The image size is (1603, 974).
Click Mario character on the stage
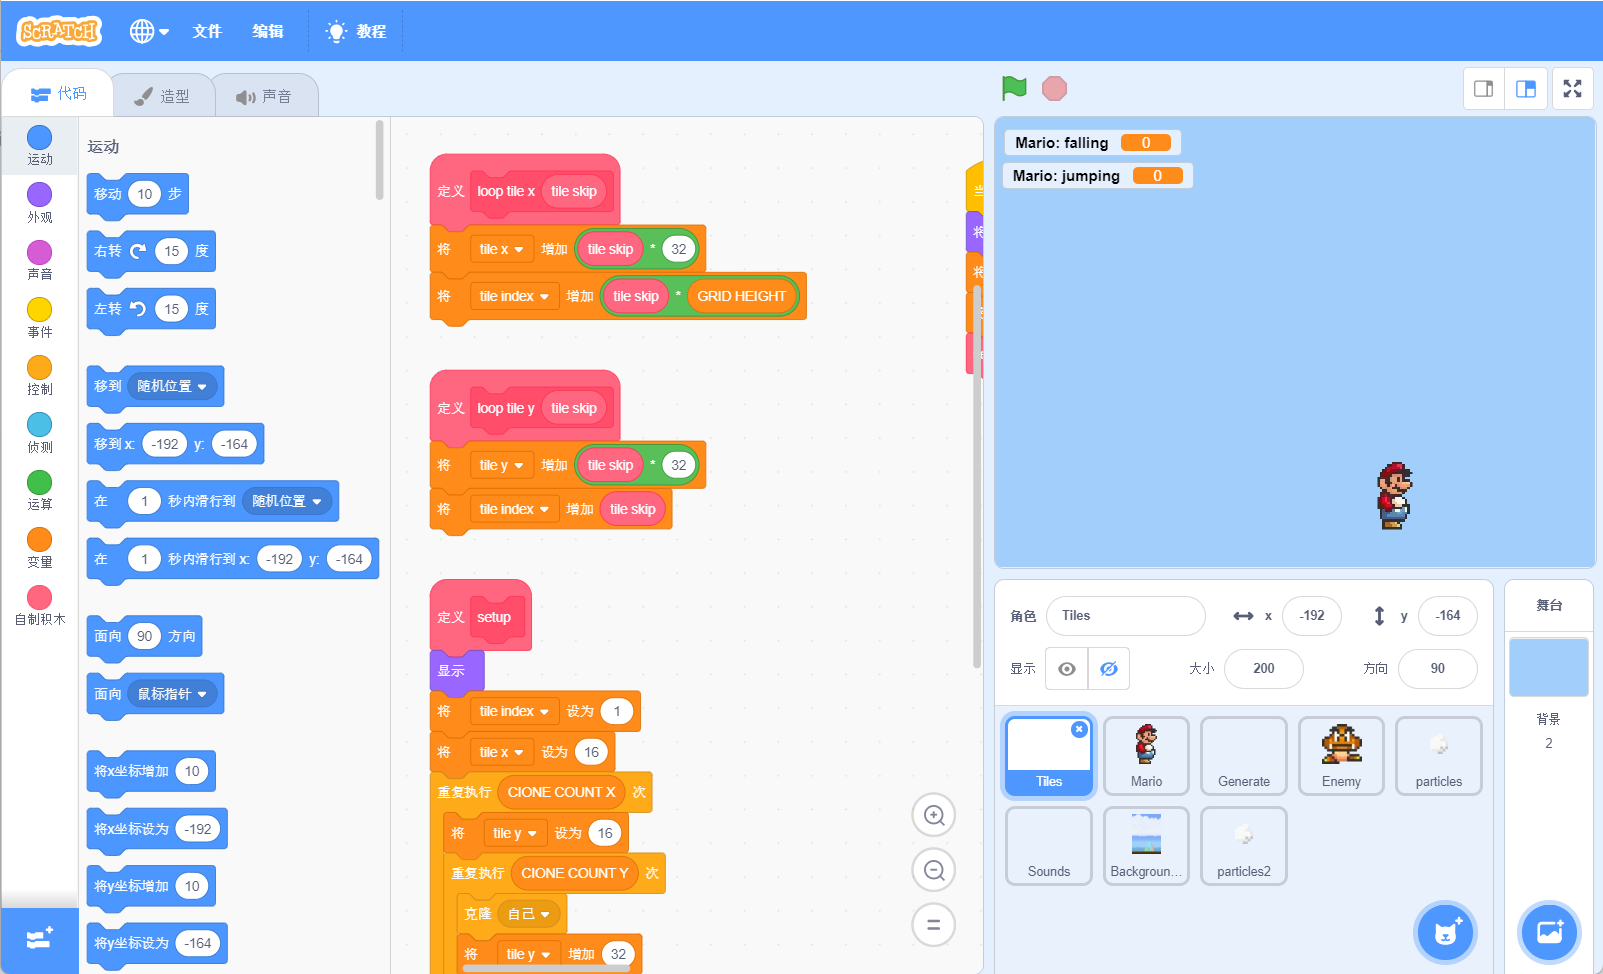[x=1394, y=496]
